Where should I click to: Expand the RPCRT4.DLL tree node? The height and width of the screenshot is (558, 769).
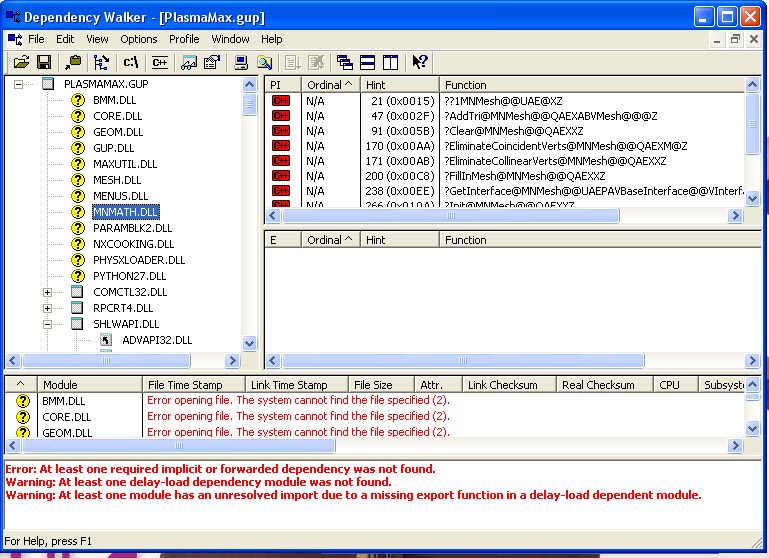tap(47, 308)
